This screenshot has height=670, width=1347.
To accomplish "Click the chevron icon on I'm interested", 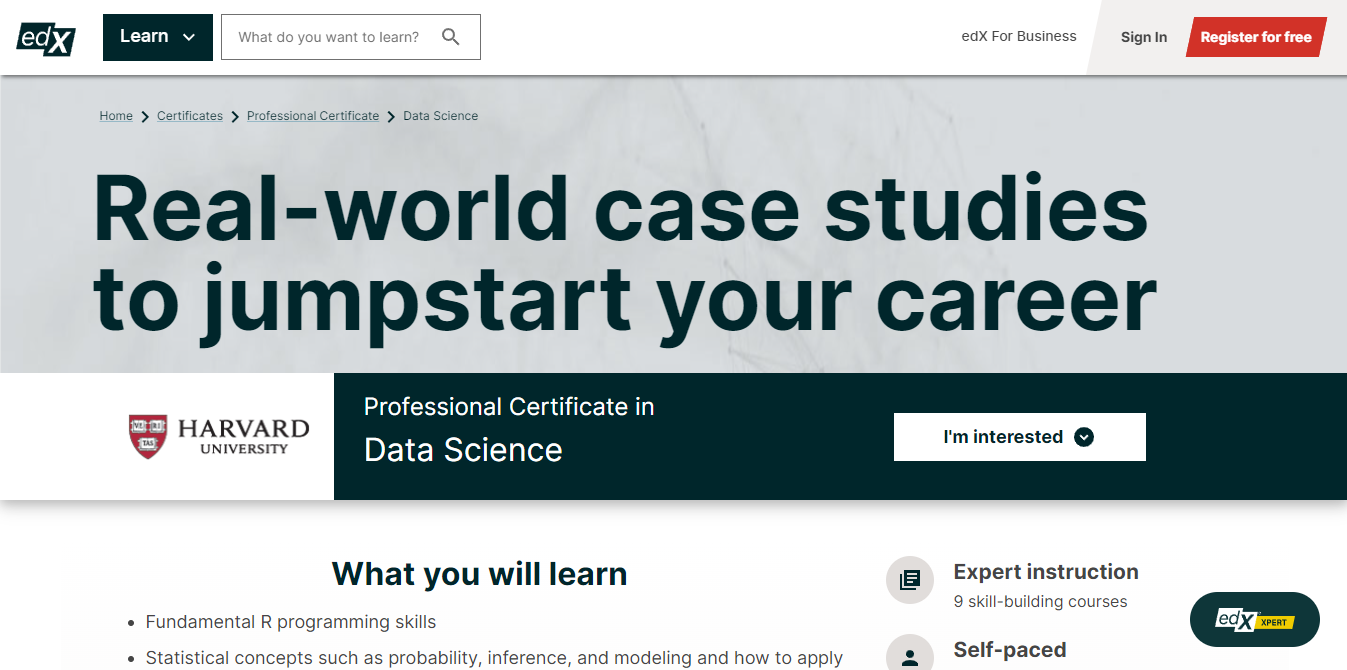I will tap(1084, 437).
